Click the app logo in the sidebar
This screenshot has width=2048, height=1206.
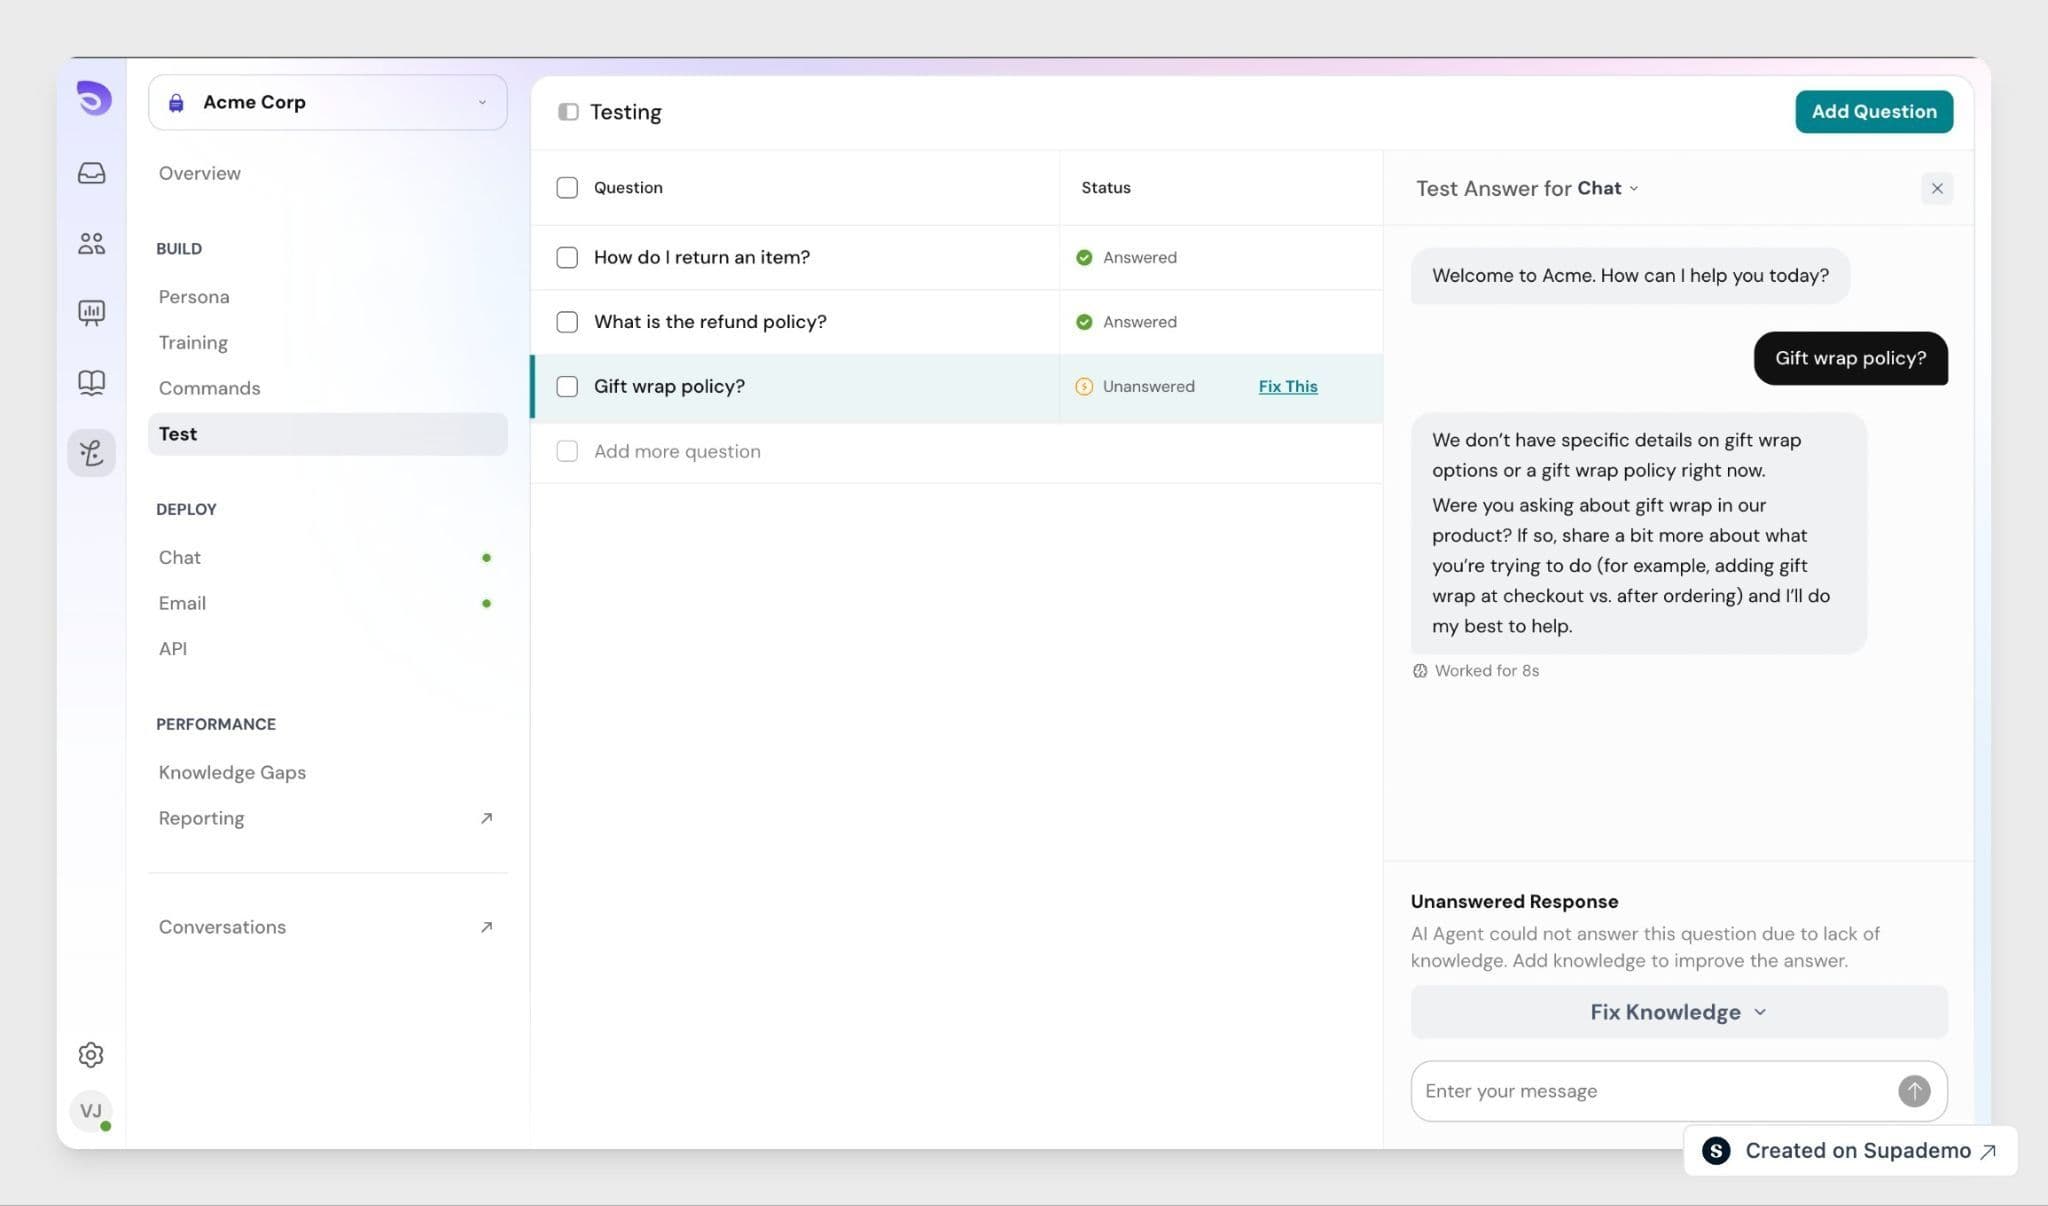[x=93, y=99]
